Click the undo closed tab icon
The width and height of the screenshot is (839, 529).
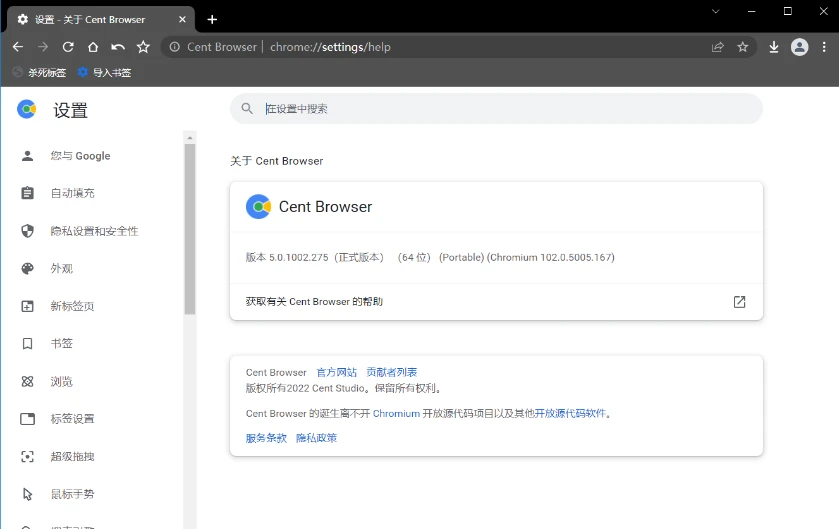coord(118,47)
